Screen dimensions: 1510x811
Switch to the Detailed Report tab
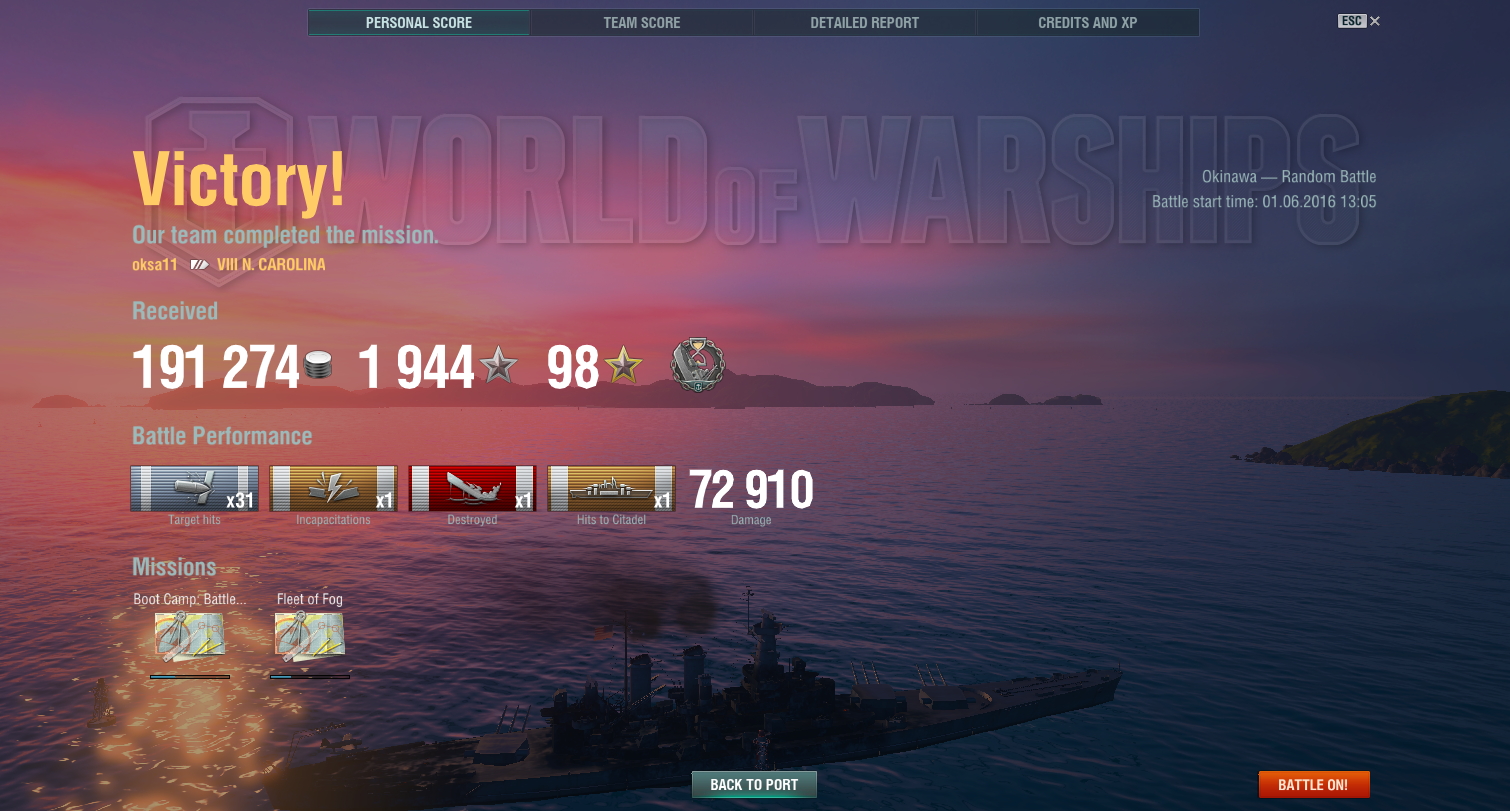click(864, 22)
